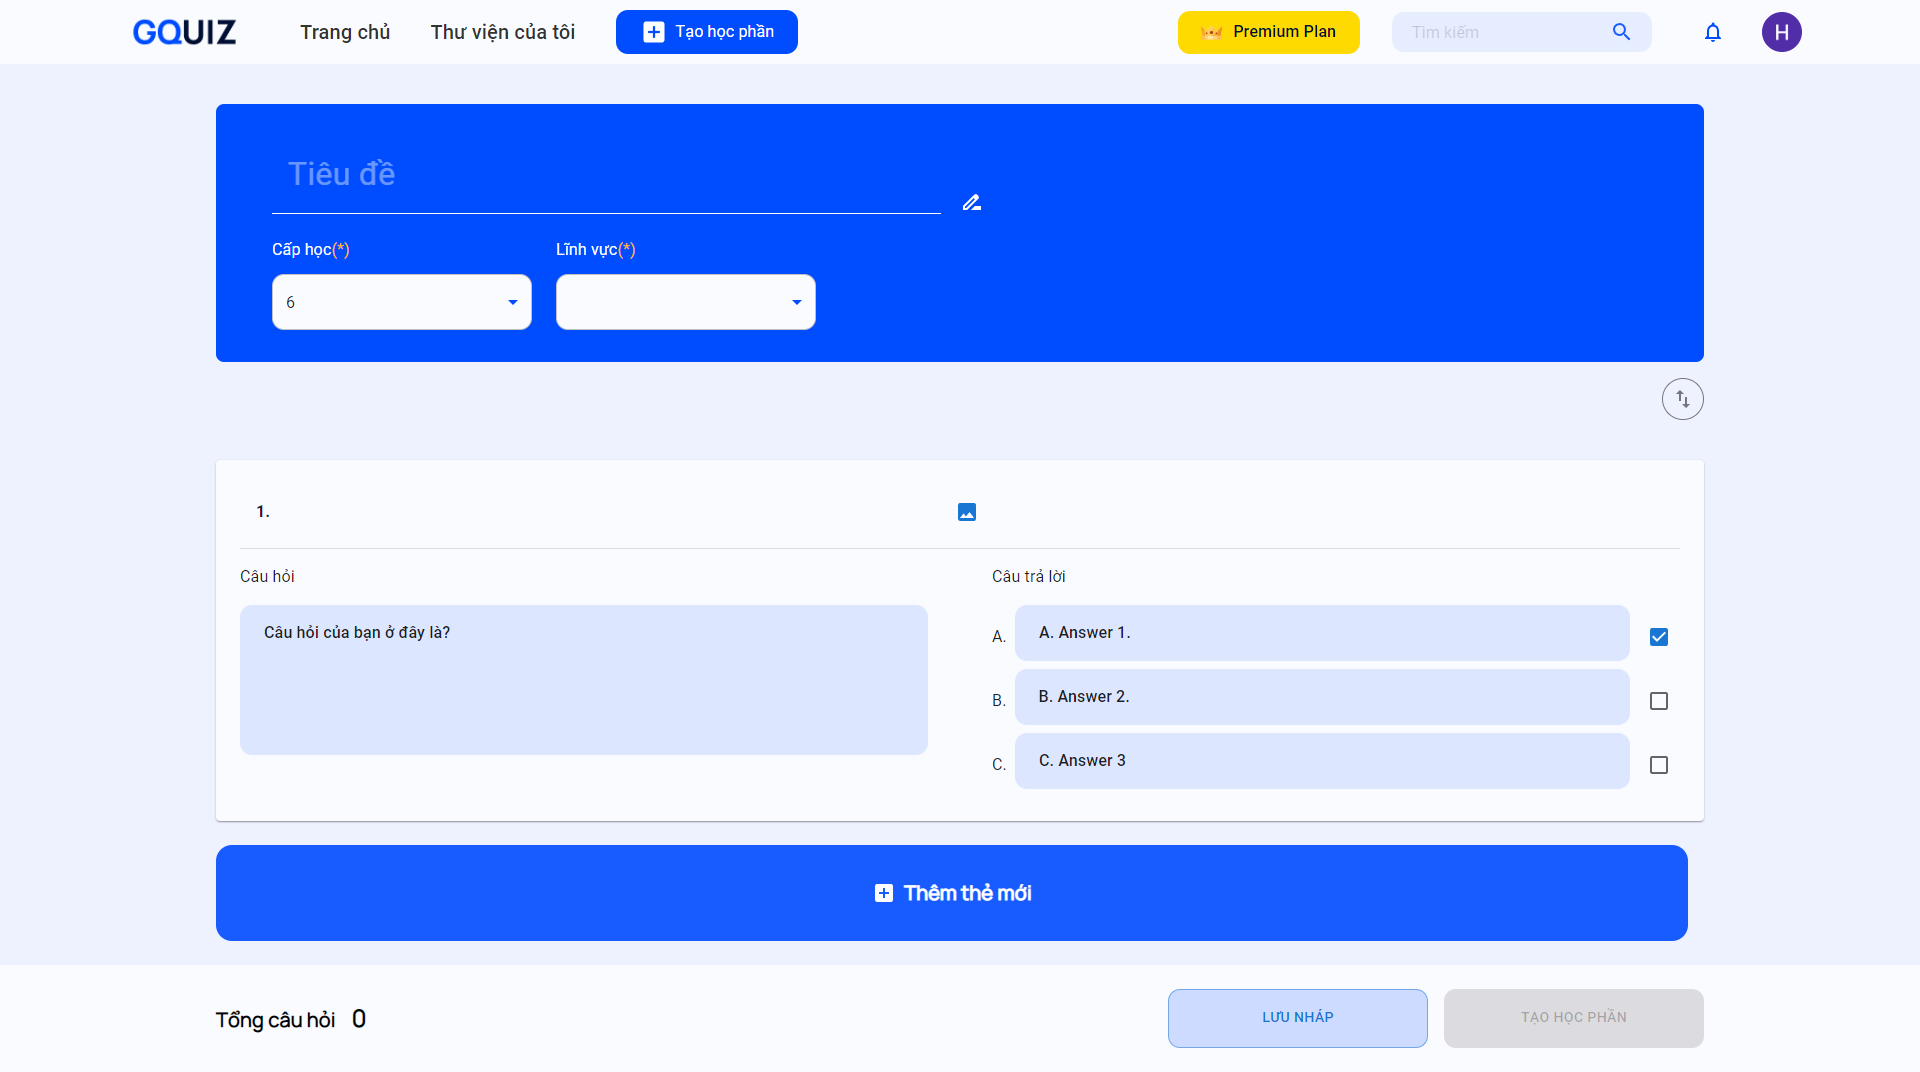1920x1072 pixels.
Task: Click the bottom TẠO HỌC PHẦN button
Action: 1573,1018
